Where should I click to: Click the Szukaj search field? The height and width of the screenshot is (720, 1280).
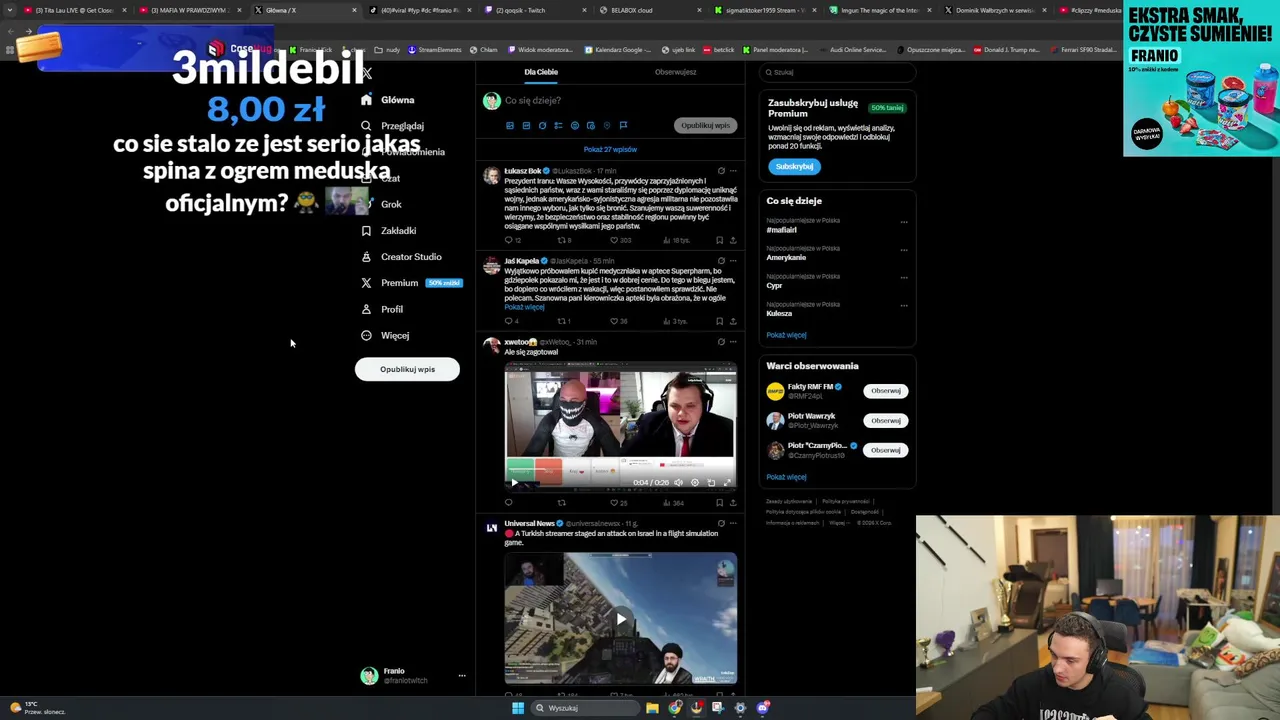838,72
